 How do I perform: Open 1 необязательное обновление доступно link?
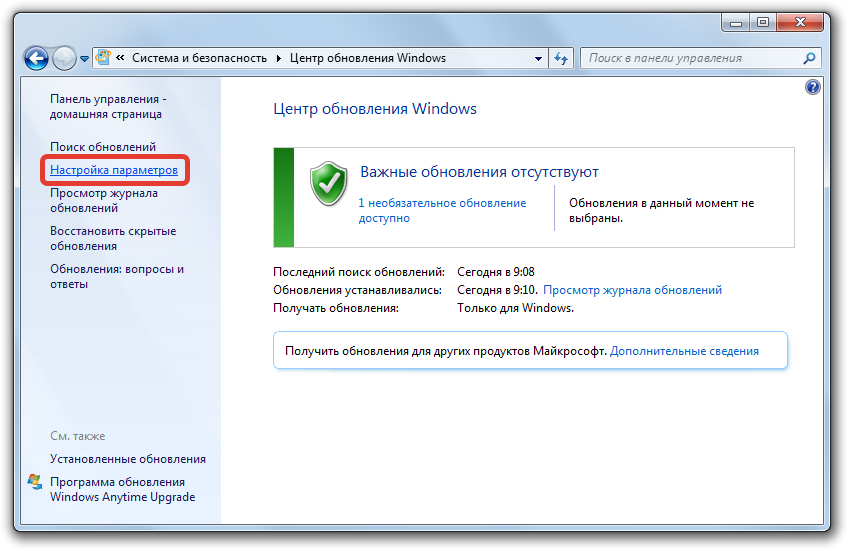[442, 211]
